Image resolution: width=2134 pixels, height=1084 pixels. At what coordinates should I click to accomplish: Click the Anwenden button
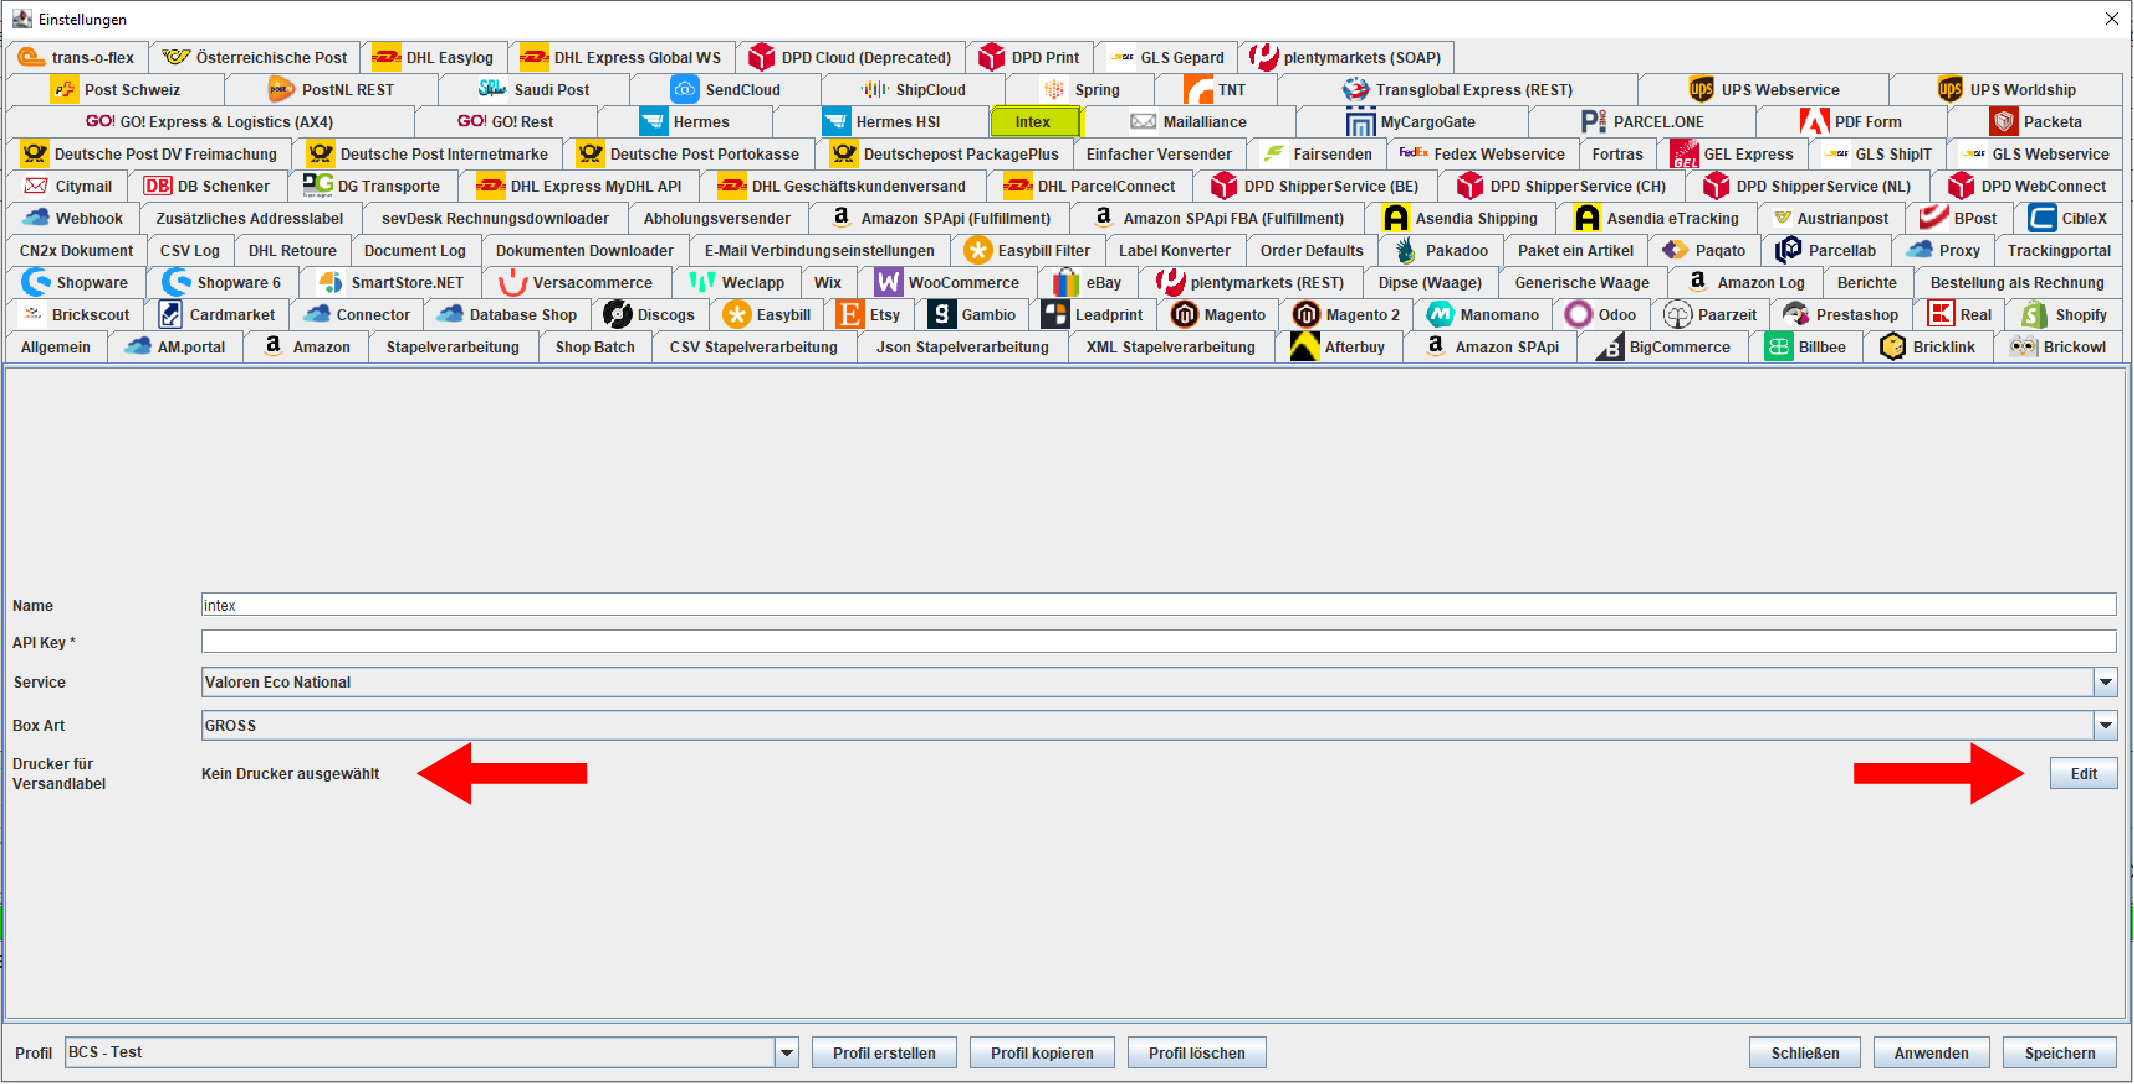tap(1931, 1053)
